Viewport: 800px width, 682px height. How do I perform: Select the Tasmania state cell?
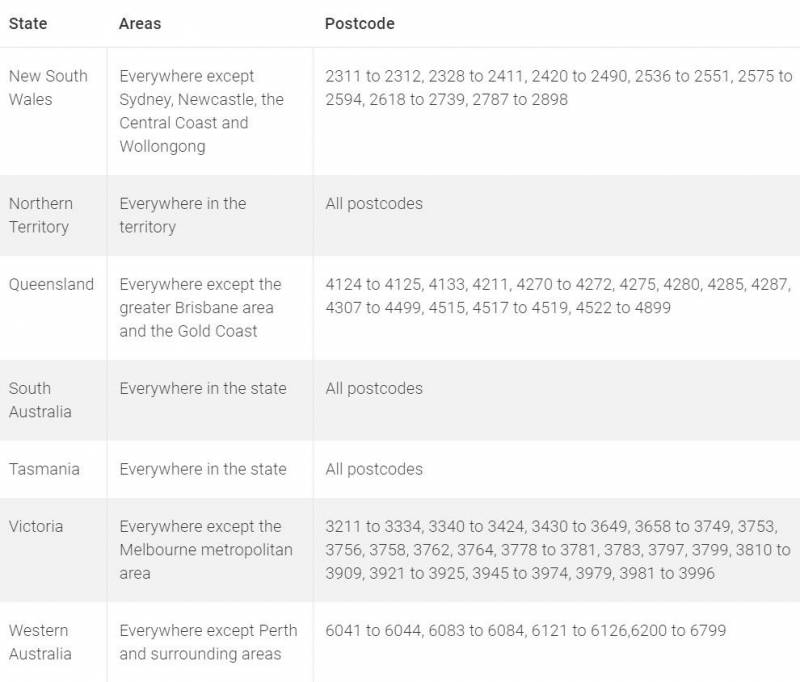point(44,469)
